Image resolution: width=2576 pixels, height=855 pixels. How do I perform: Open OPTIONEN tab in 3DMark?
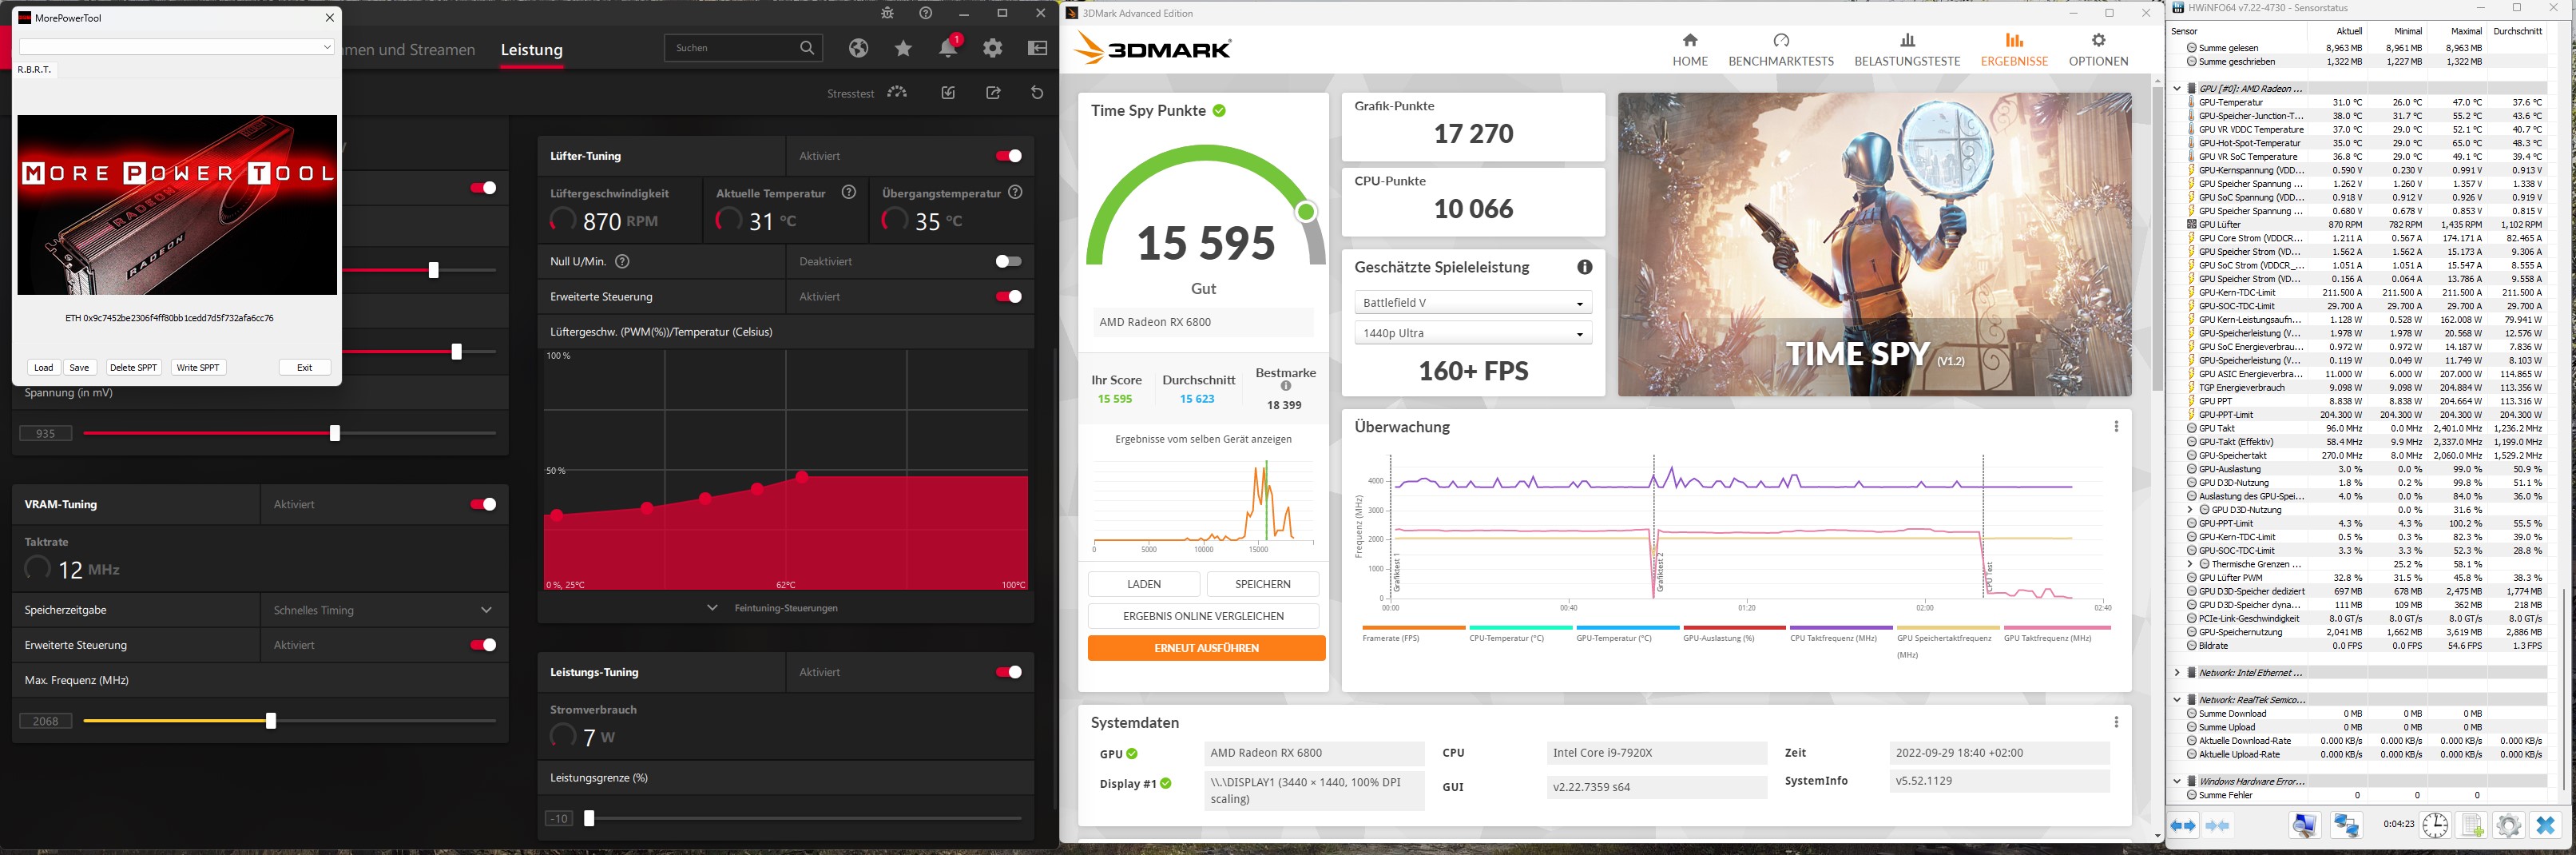[x=2098, y=49]
